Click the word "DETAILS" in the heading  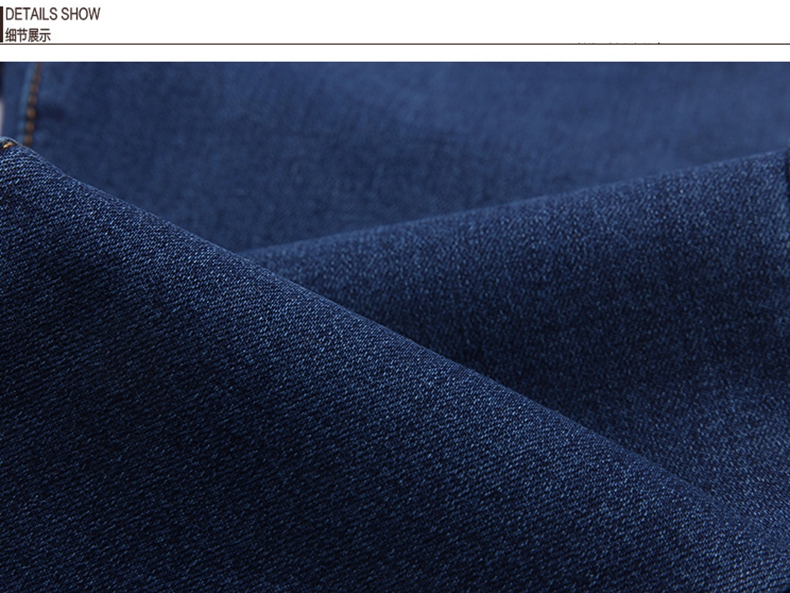[x=32, y=15]
